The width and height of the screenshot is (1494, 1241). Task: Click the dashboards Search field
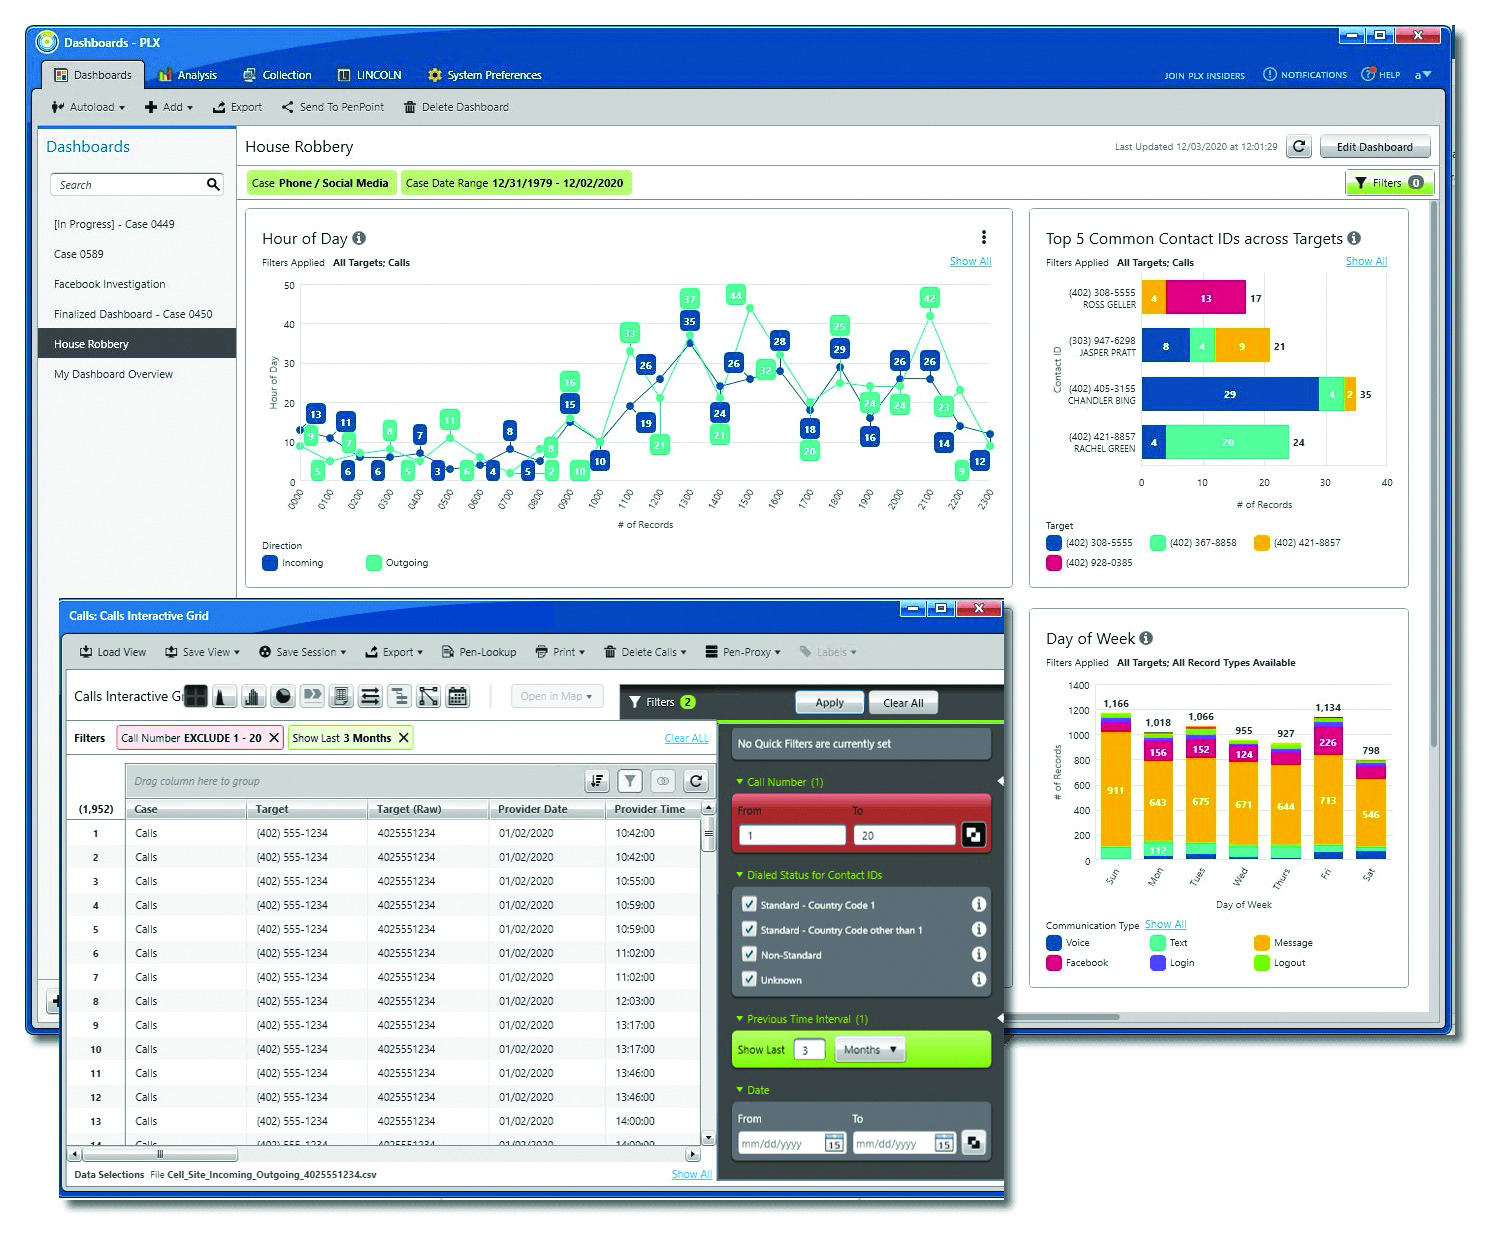coord(127,185)
